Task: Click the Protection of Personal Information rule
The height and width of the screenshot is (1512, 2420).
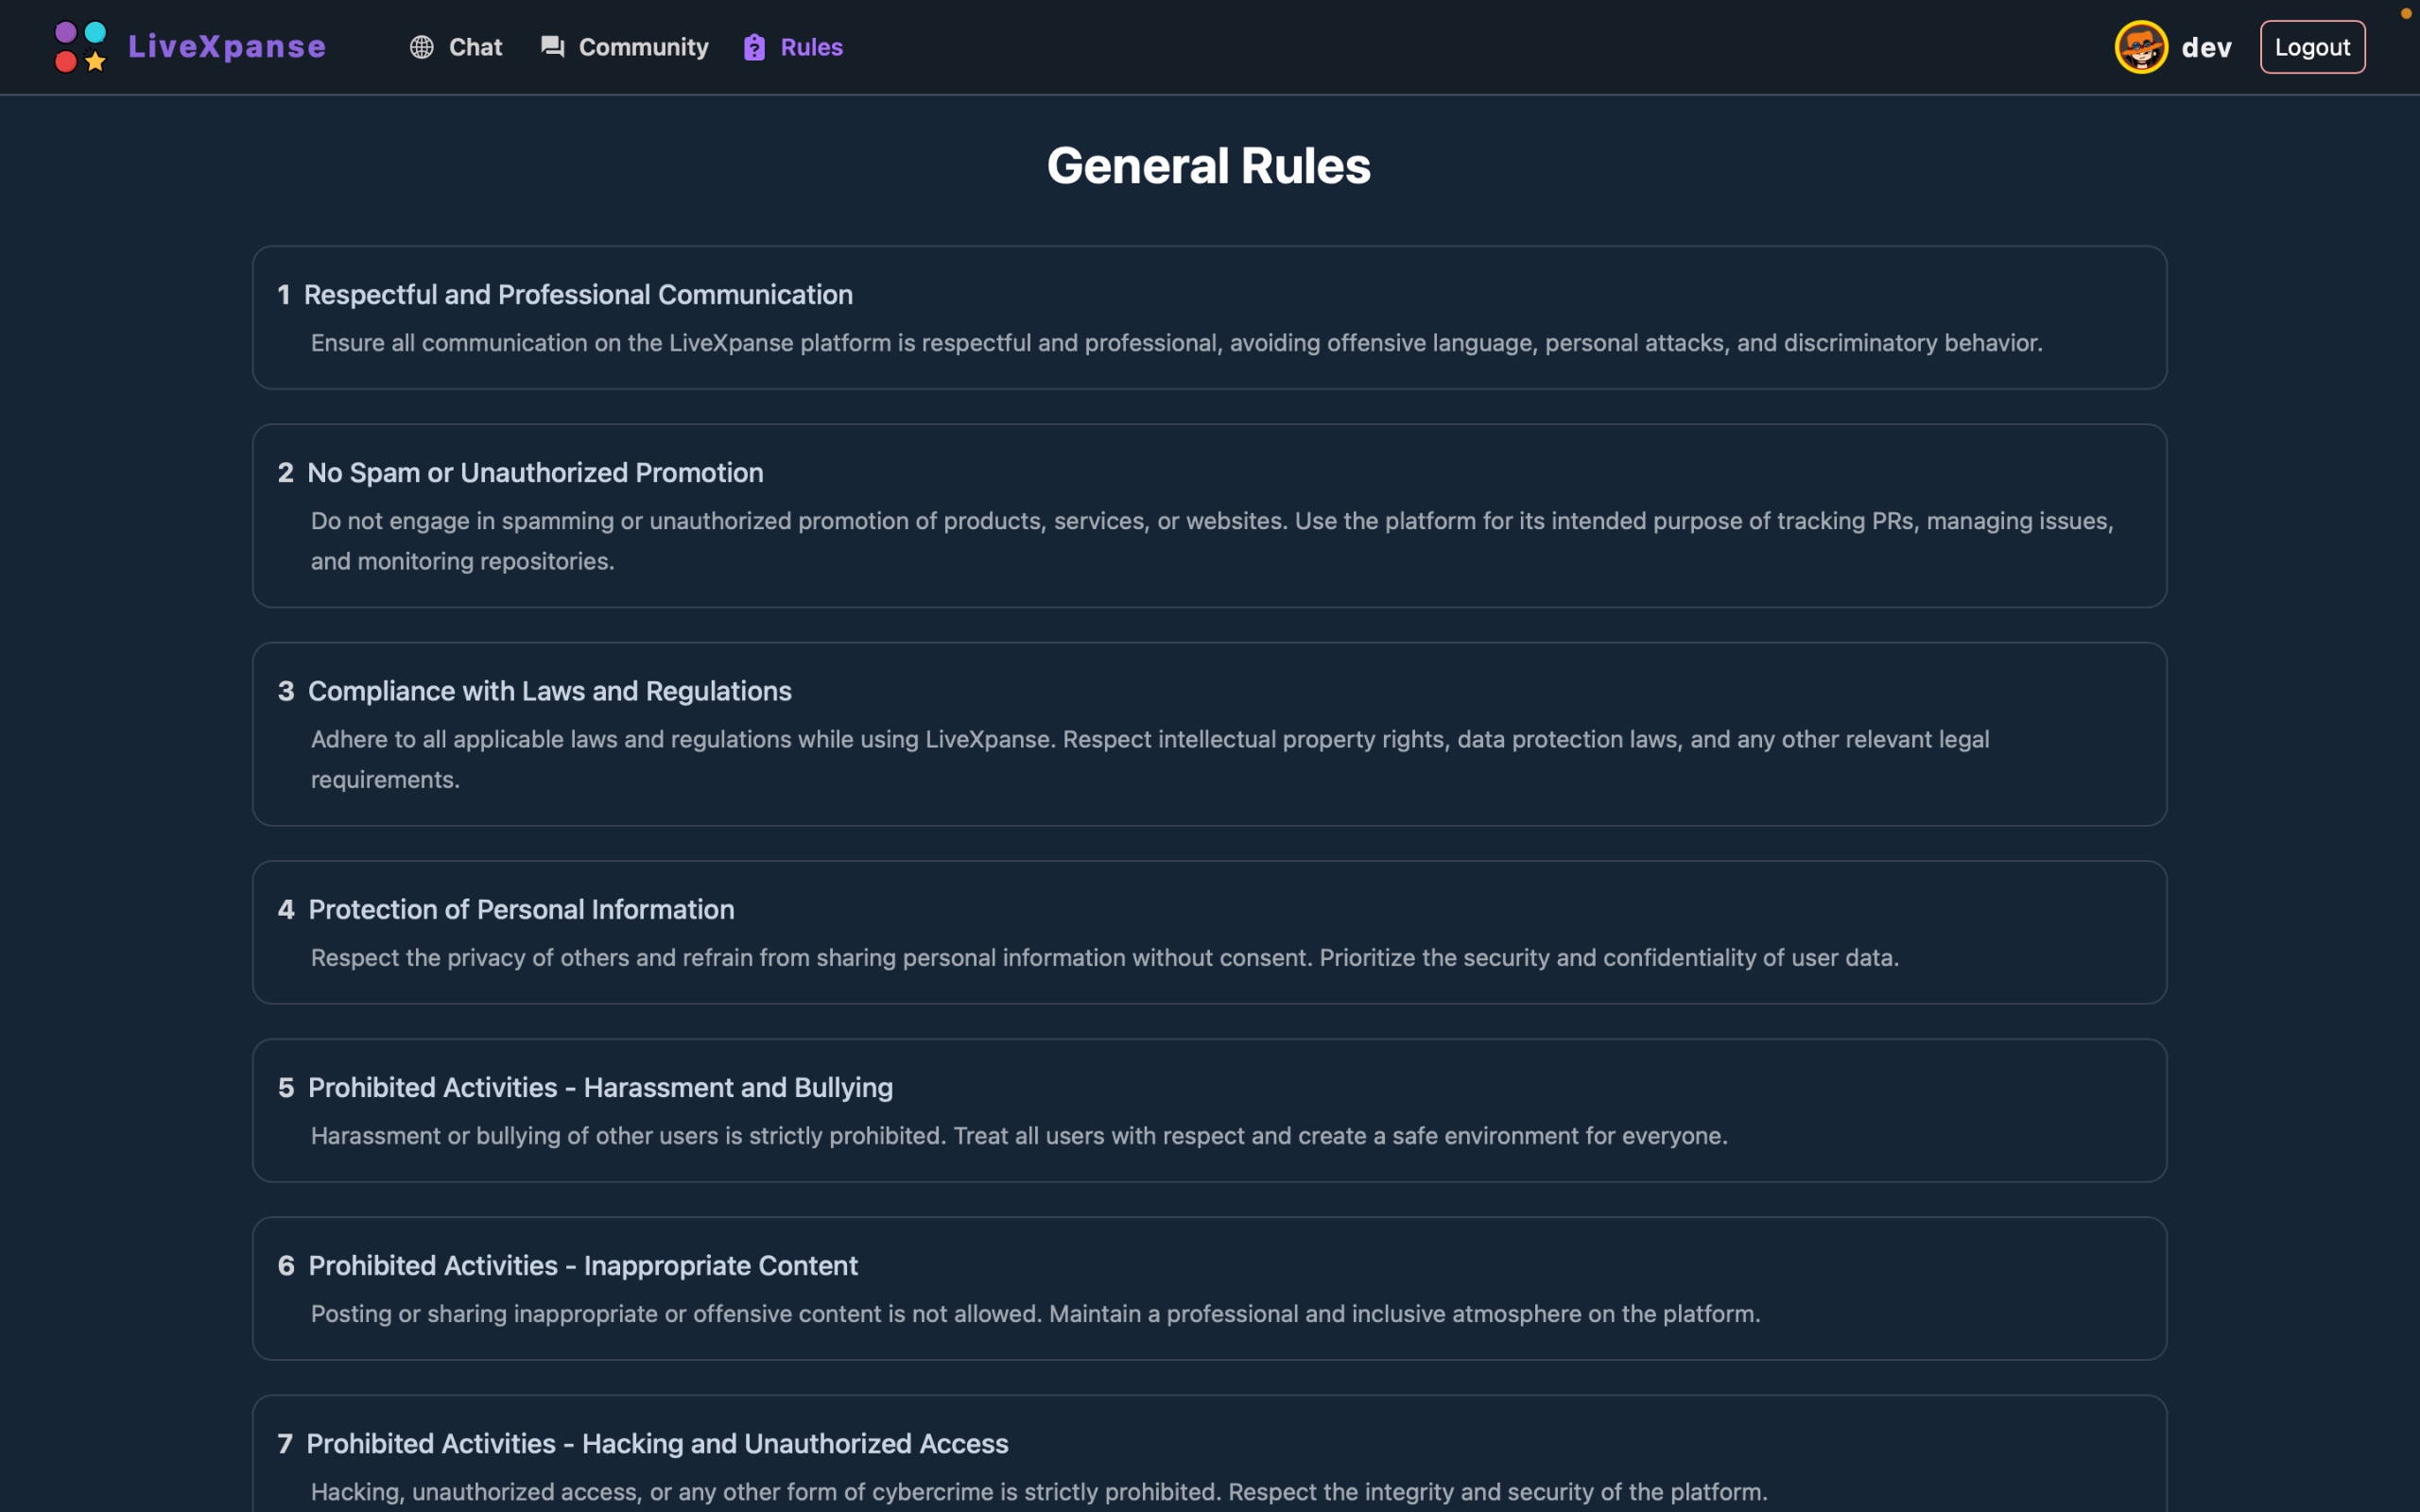Action: [x=1208, y=932]
